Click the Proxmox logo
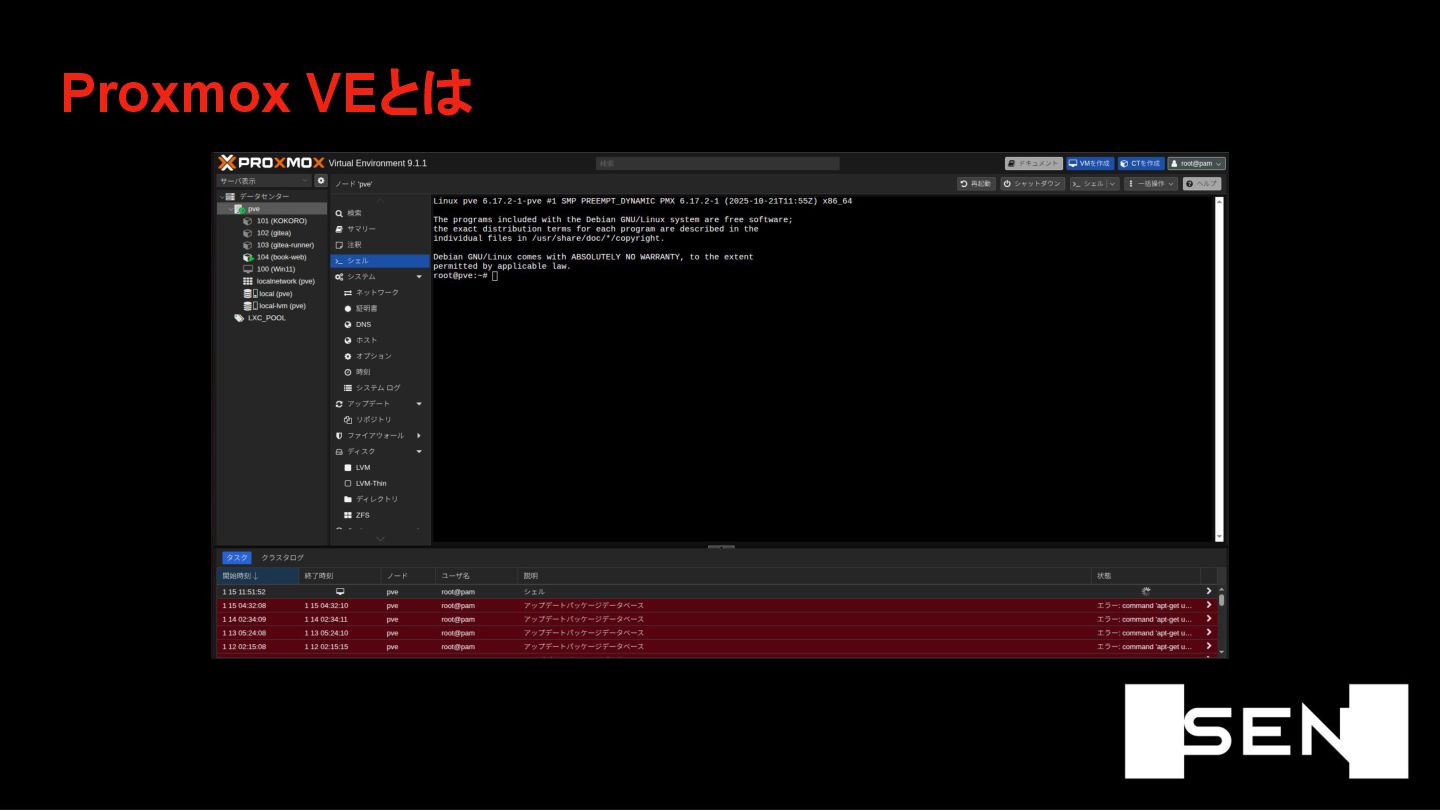1440x810 pixels. tap(271, 163)
